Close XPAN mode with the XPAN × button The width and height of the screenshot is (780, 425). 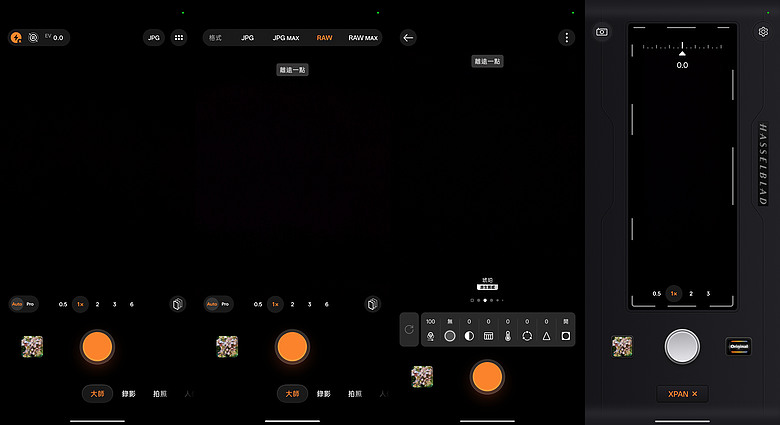tap(682, 394)
